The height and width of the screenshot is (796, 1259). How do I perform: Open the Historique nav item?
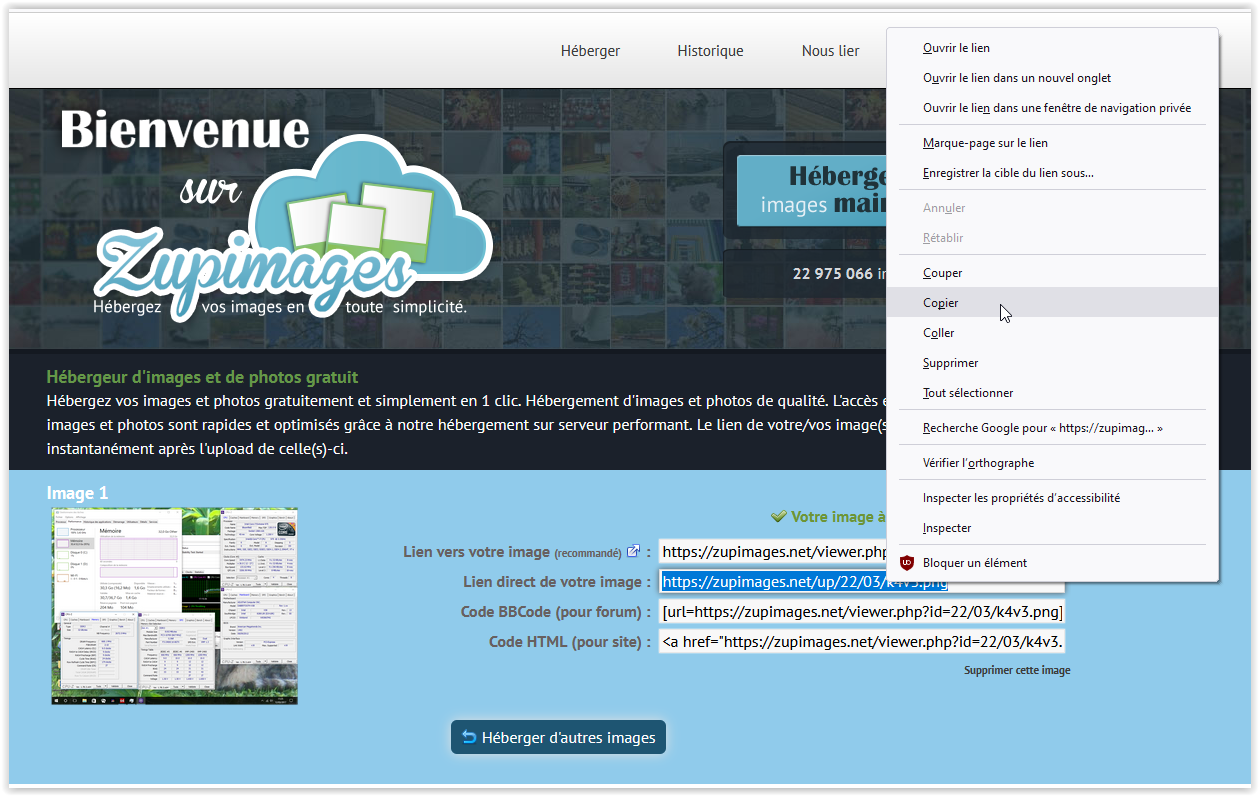click(x=710, y=51)
